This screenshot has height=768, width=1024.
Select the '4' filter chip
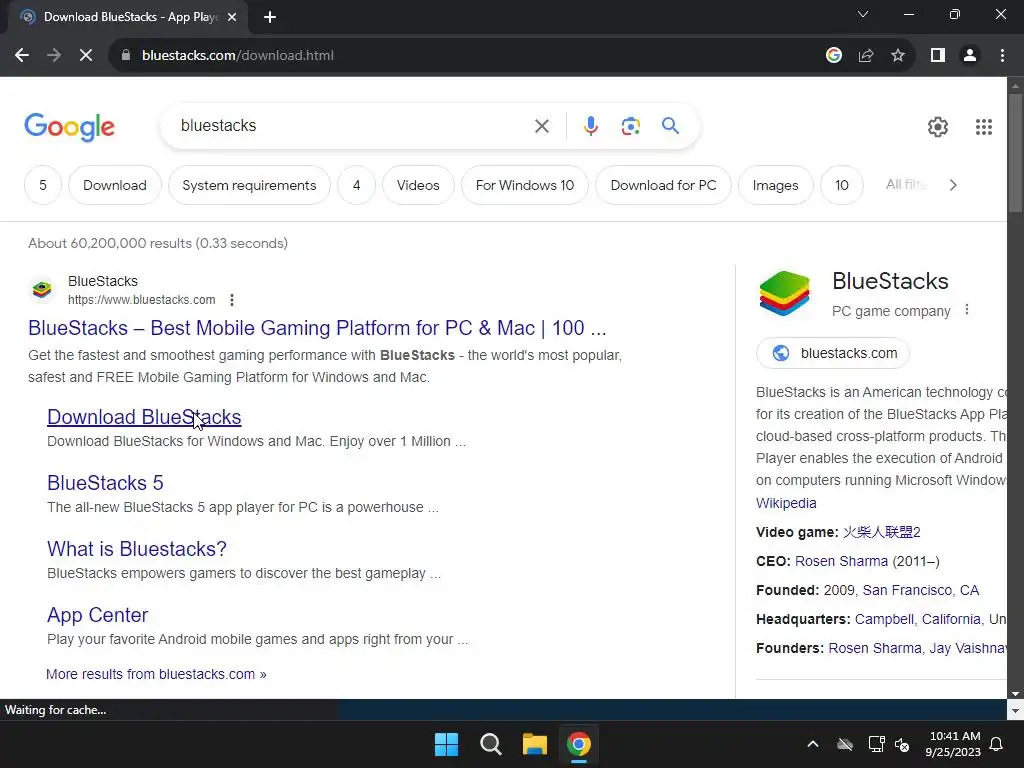pyautogui.click(x=357, y=185)
